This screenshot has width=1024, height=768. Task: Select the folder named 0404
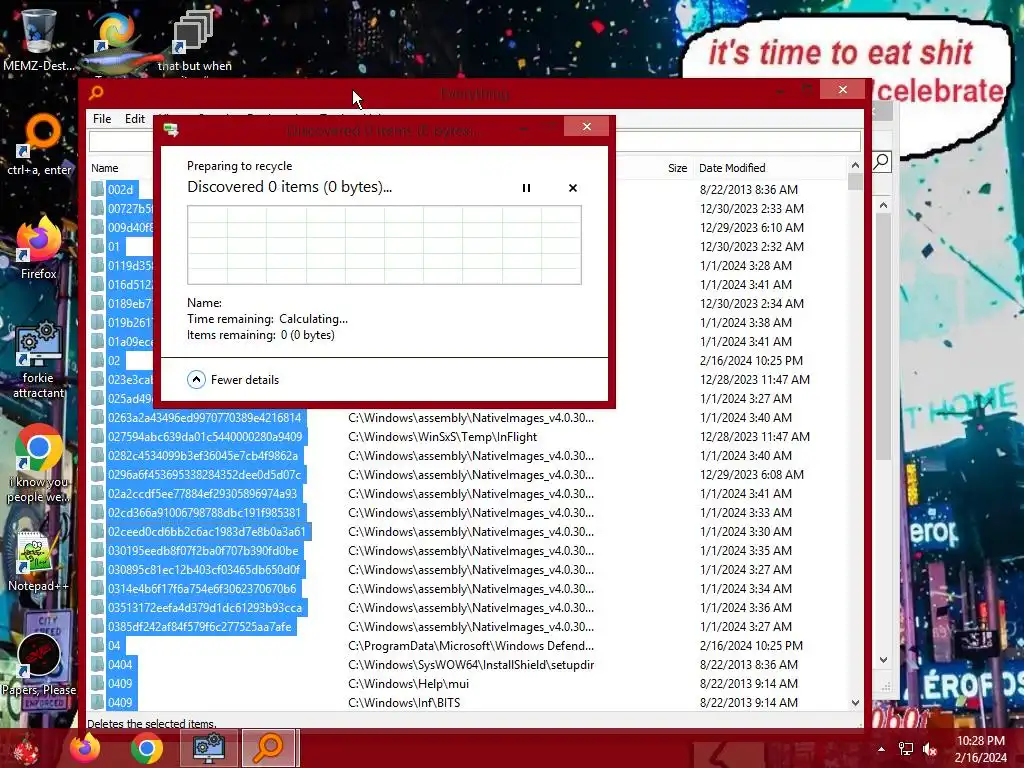pyautogui.click(x=120, y=664)
